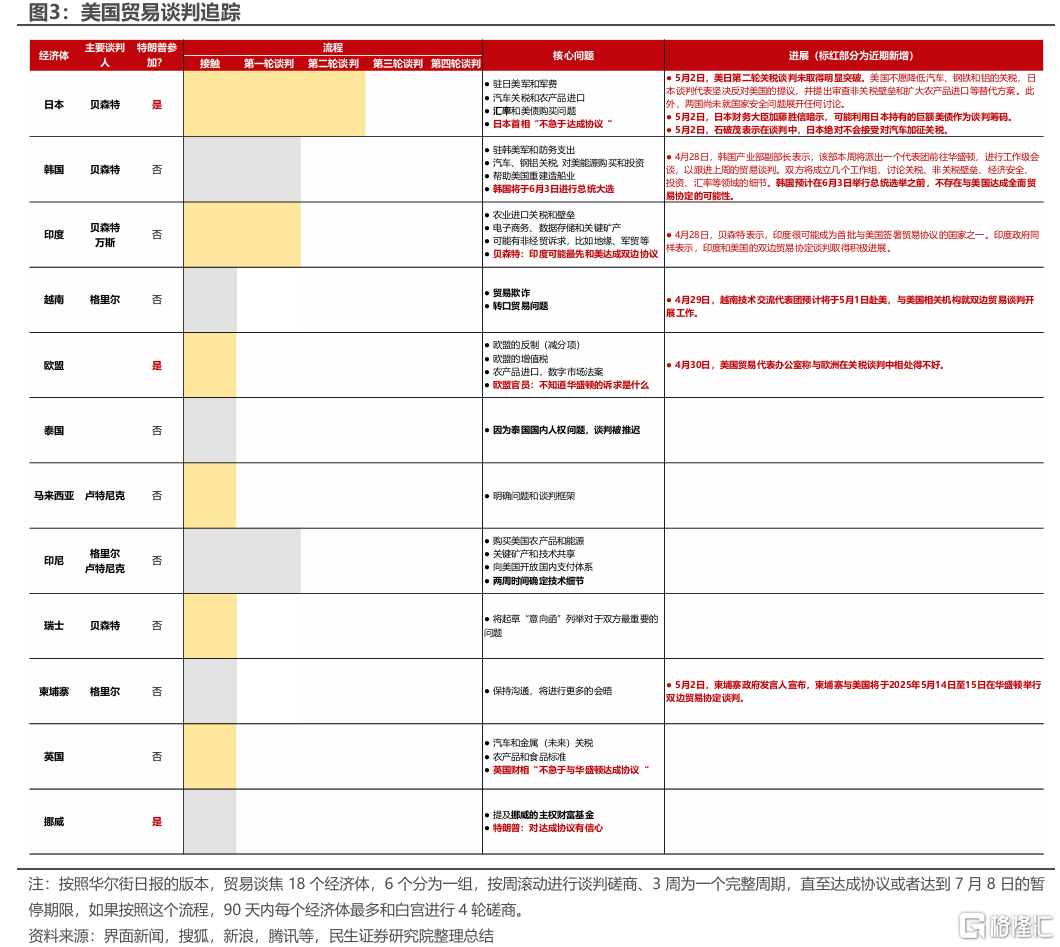
Task: Select the 柬埔寨 progress text starting "5月2日"
Action: tap(854, 691)
